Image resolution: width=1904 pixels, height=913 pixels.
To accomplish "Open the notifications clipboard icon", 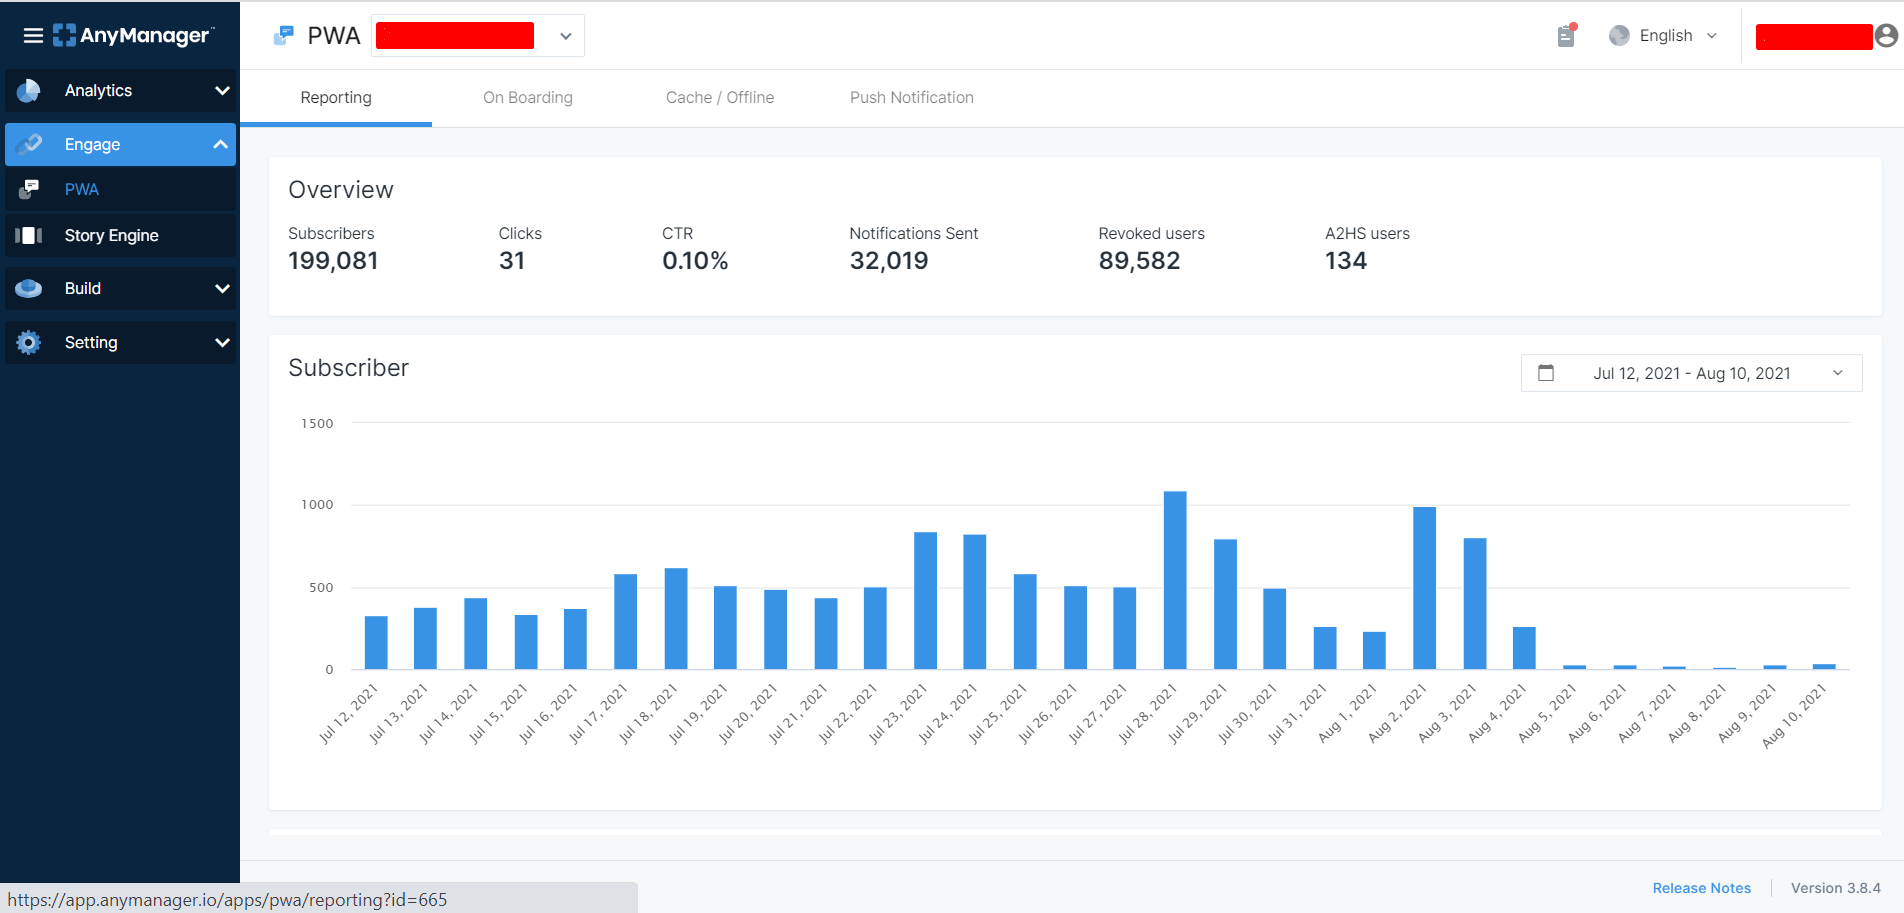I will click(x=1566, y=36).
